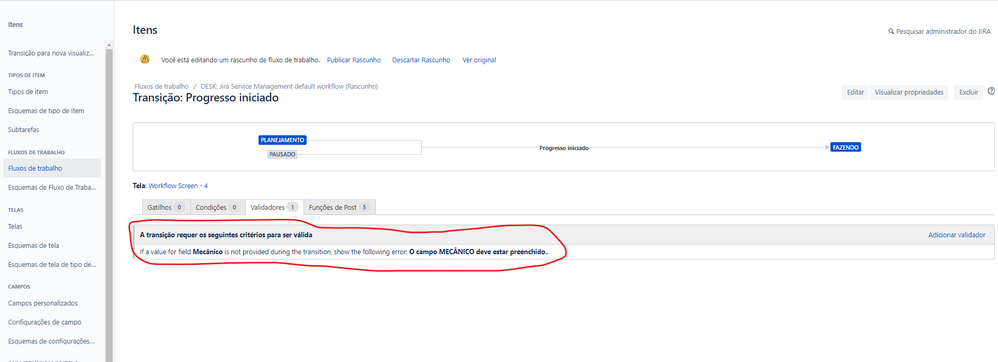Click the Mecânico validator rule text
The width and height of the screenshot is (998, 362).
point(344,253)
